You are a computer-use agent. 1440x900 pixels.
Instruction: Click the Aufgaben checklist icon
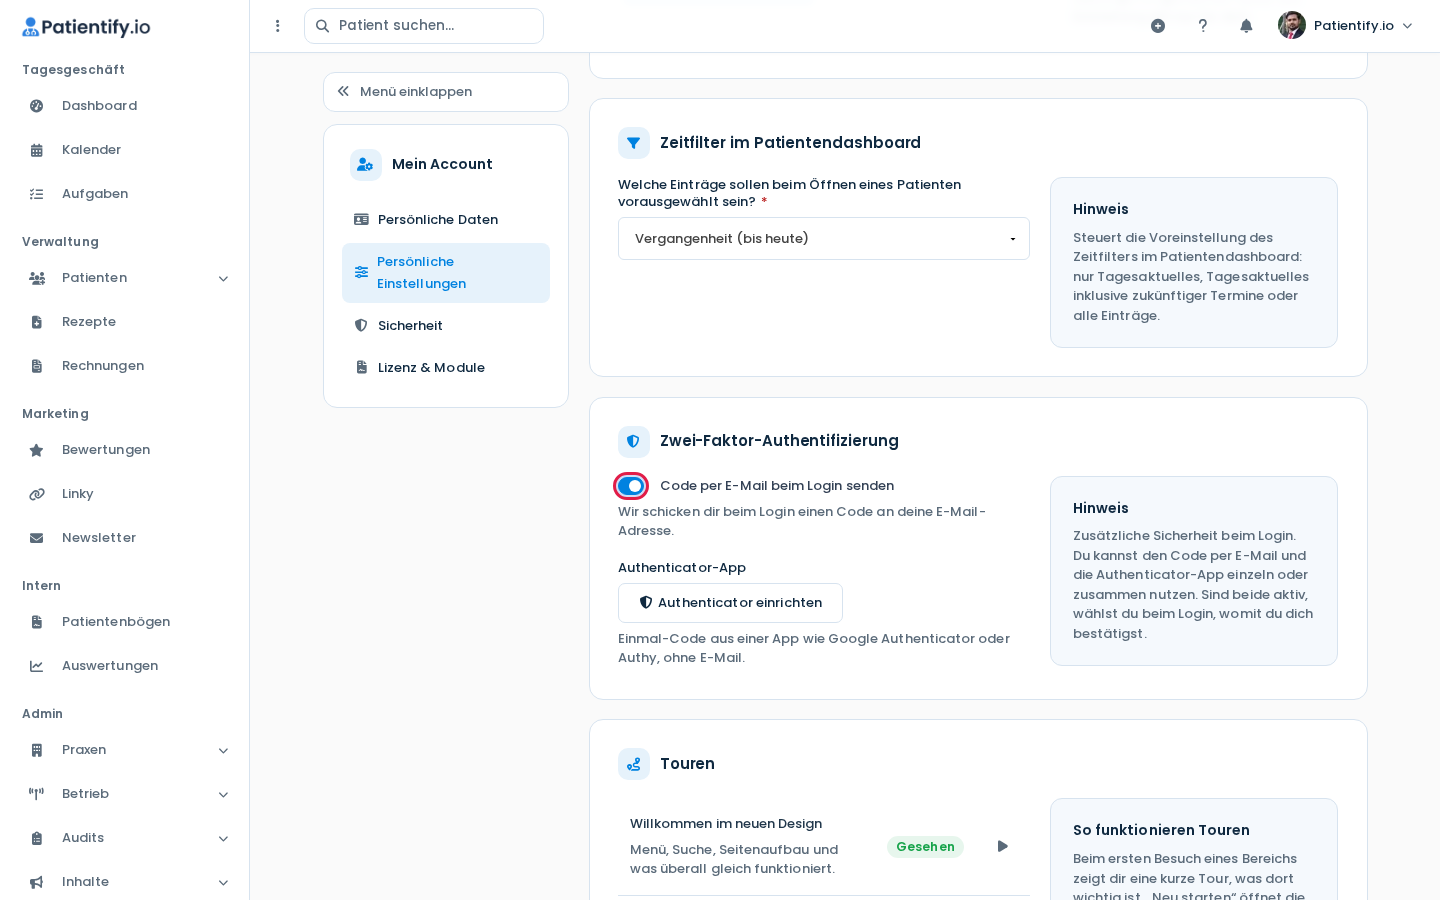(x=37, y=194)
